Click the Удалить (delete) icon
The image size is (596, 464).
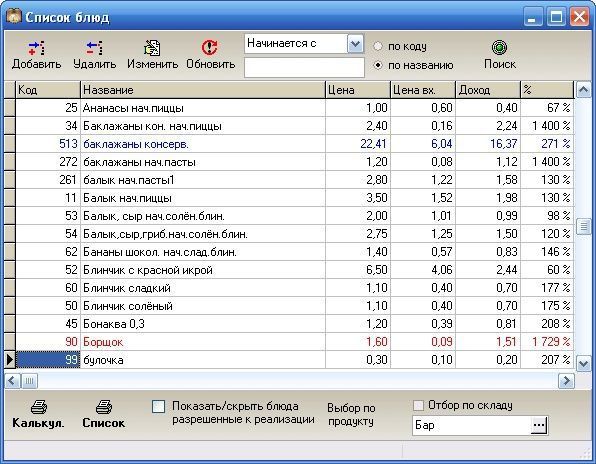coord(94,48)
